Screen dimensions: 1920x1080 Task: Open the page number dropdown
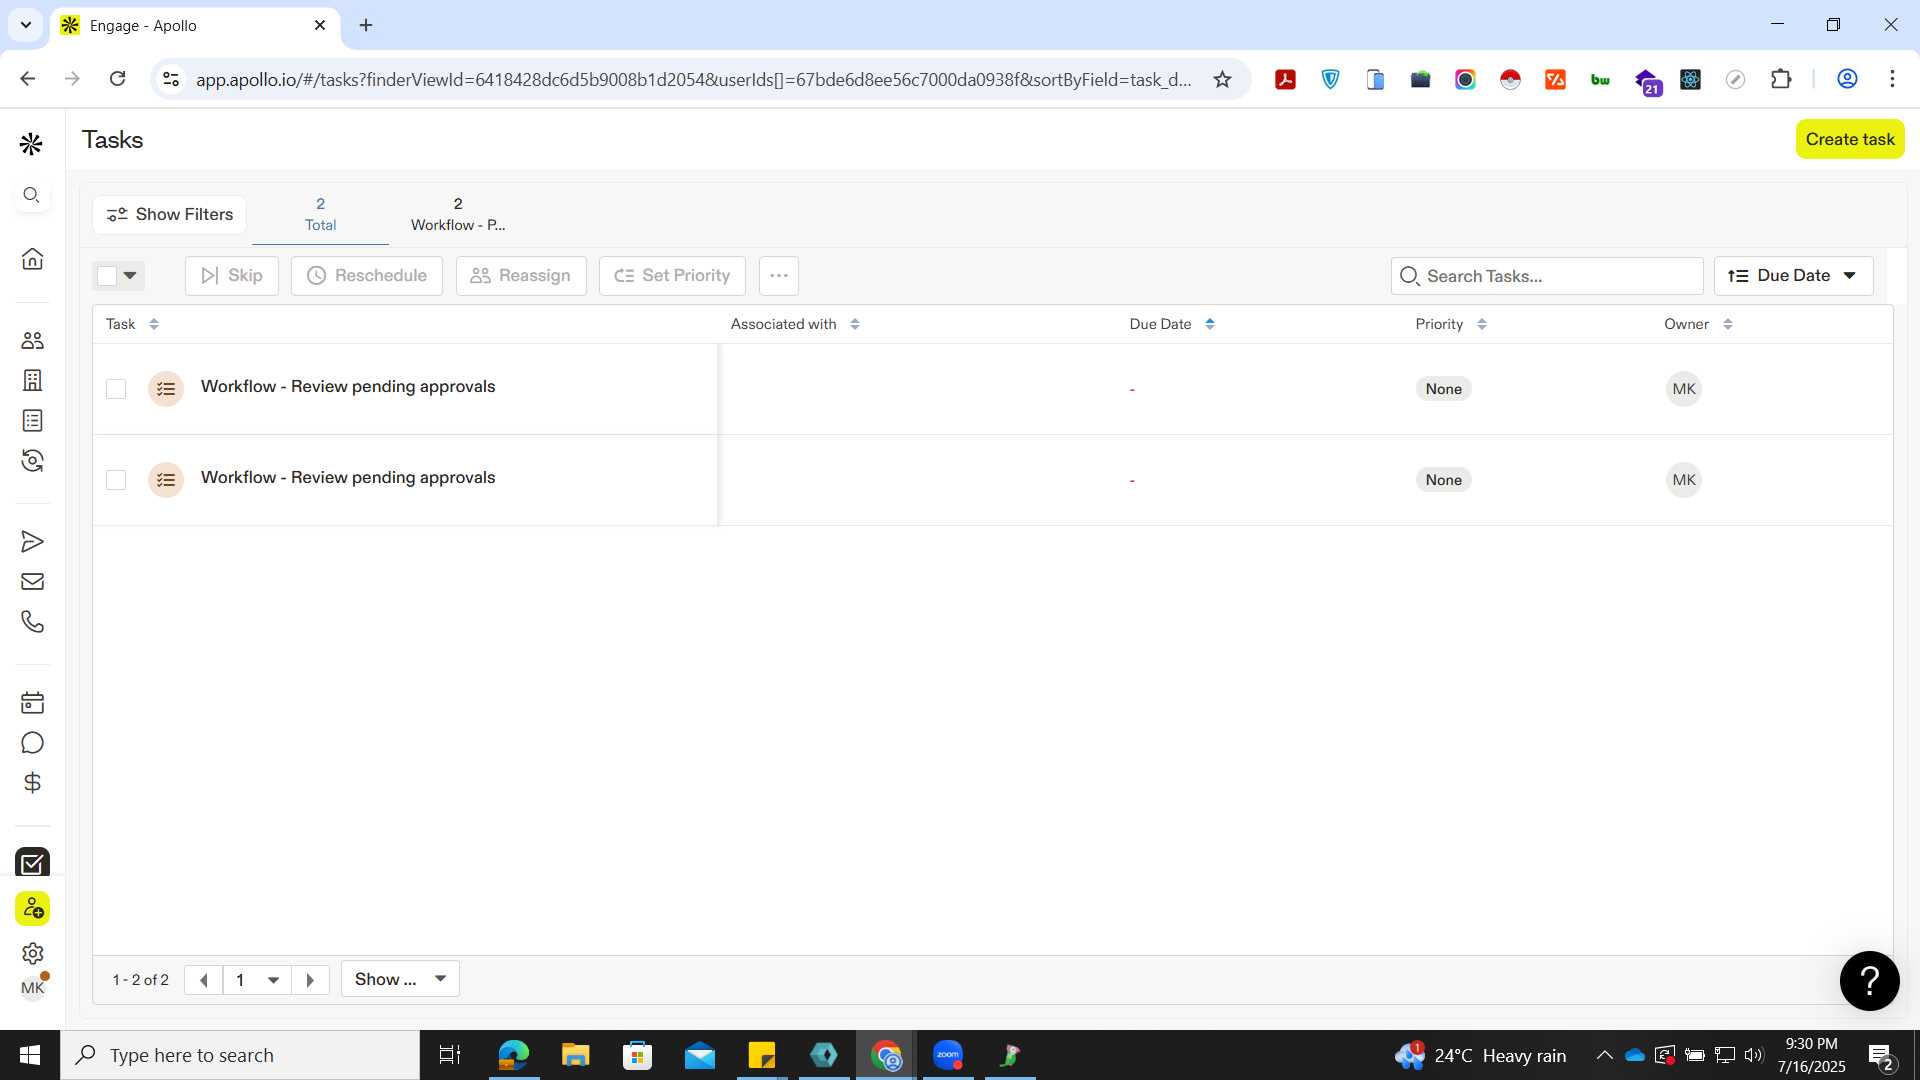pyautogui.click(x=257, y=980)
